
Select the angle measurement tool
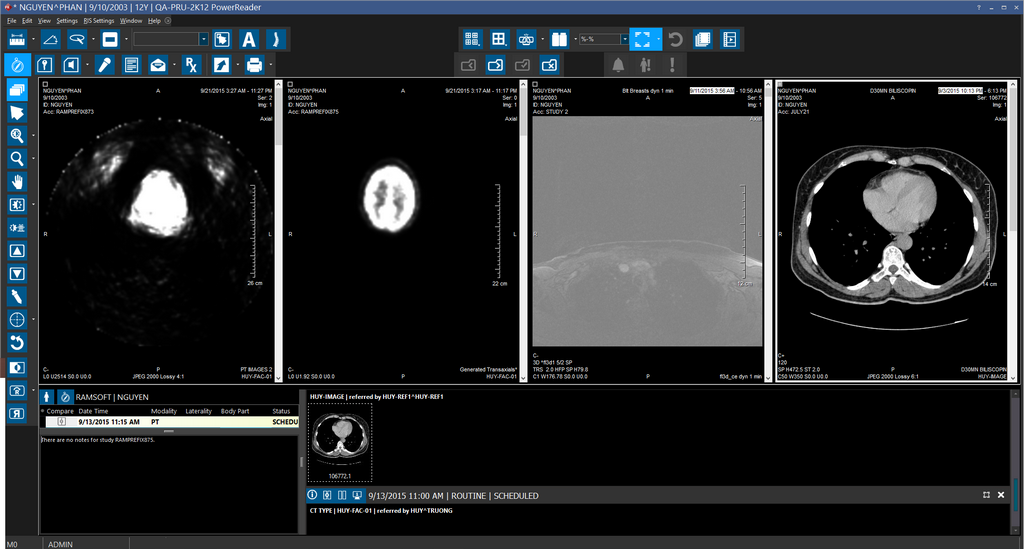[50, 40]
